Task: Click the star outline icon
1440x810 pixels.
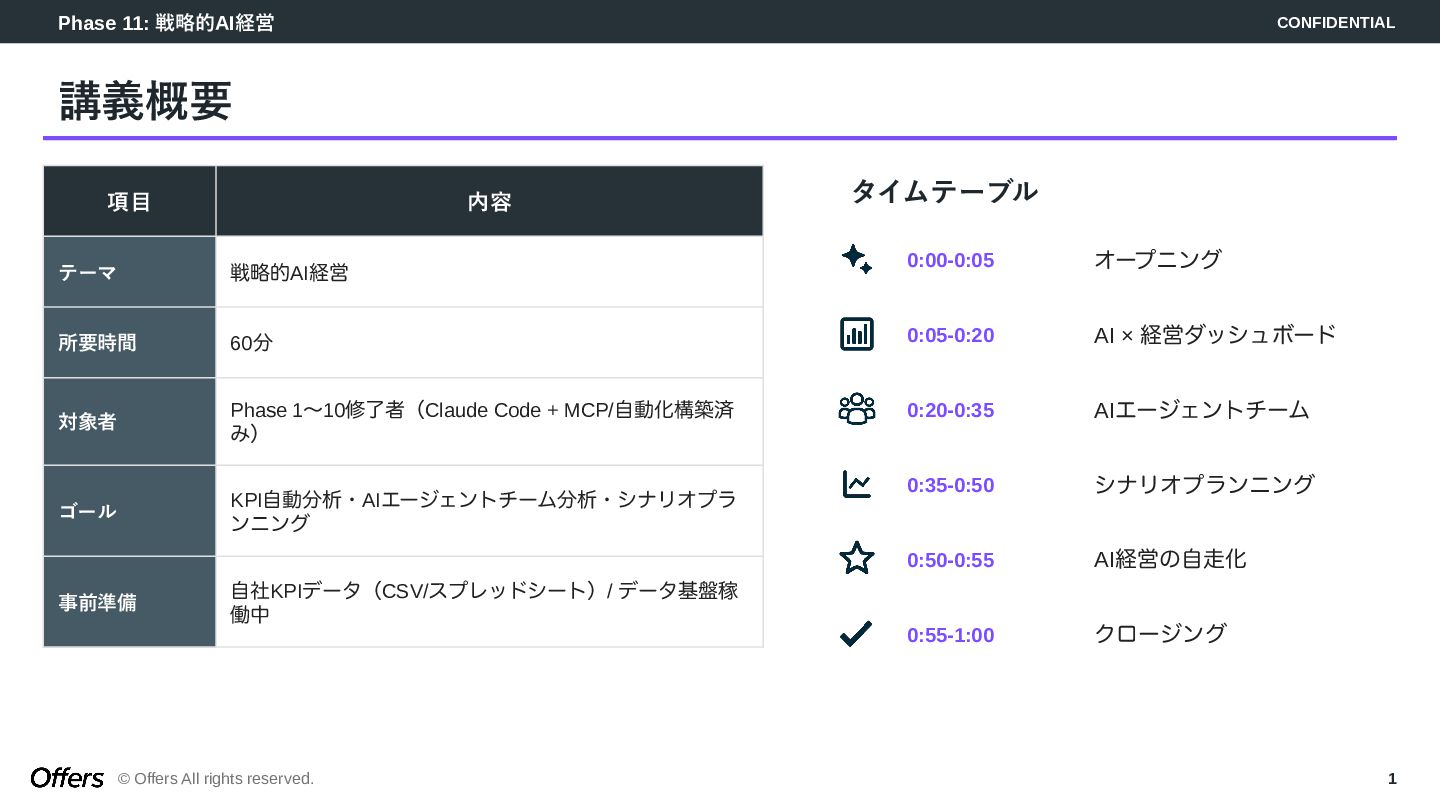Action: 856,558
